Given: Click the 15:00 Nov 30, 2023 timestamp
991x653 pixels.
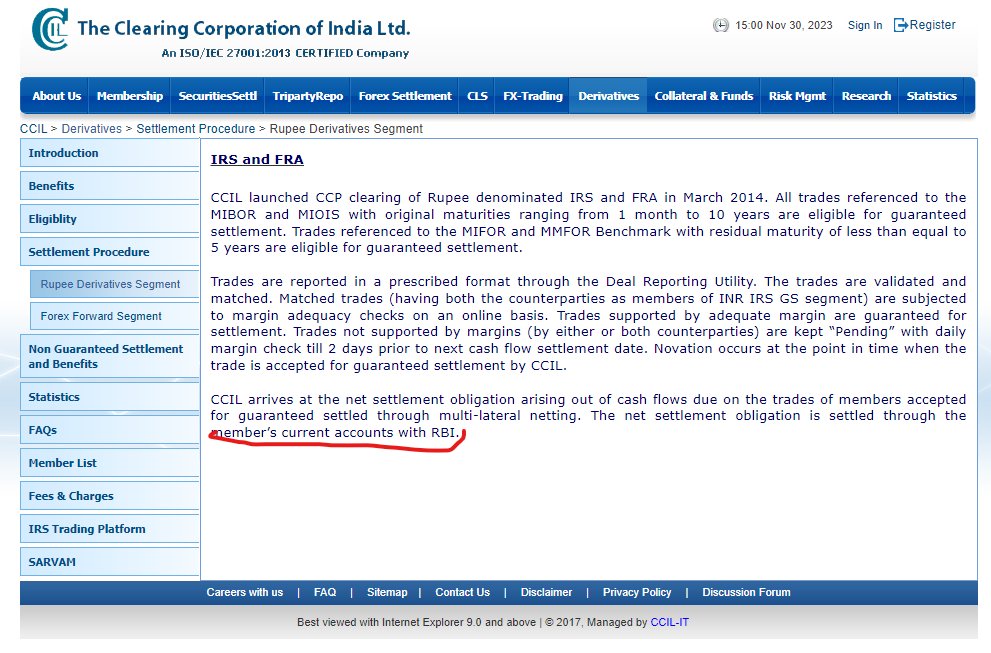Looking at the screenshot, I should 784,25.
